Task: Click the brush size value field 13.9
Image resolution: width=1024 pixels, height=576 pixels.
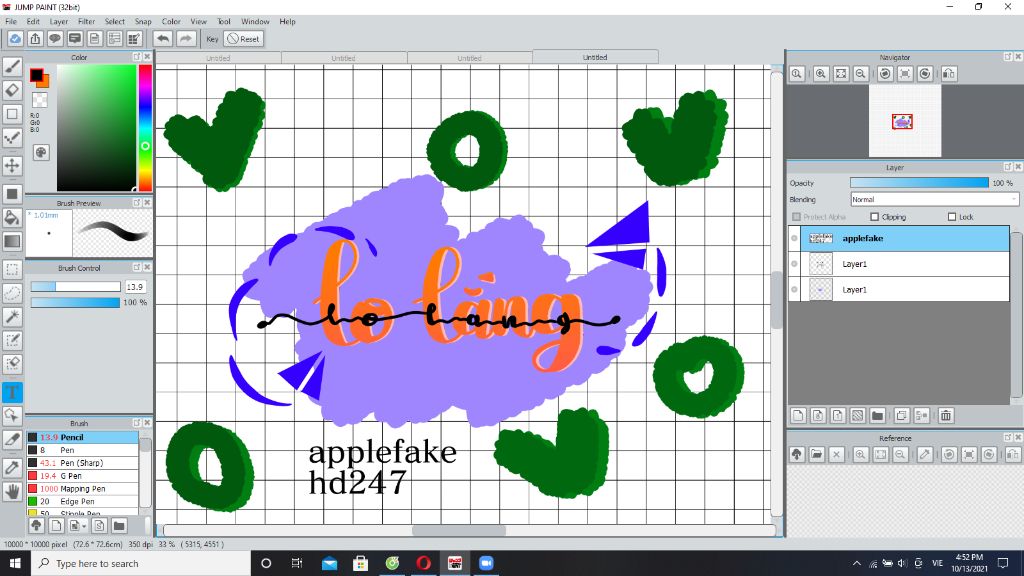Action: click(x=135, y=287)
